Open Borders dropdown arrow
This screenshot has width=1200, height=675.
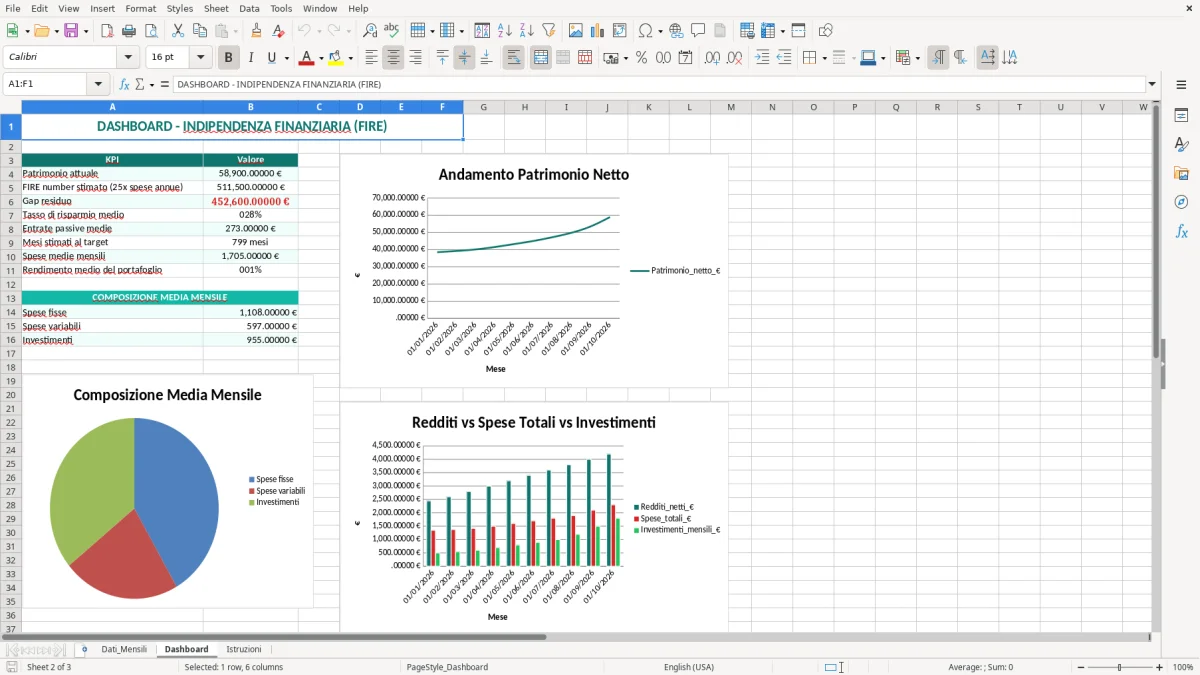click(x=824, y=58)
